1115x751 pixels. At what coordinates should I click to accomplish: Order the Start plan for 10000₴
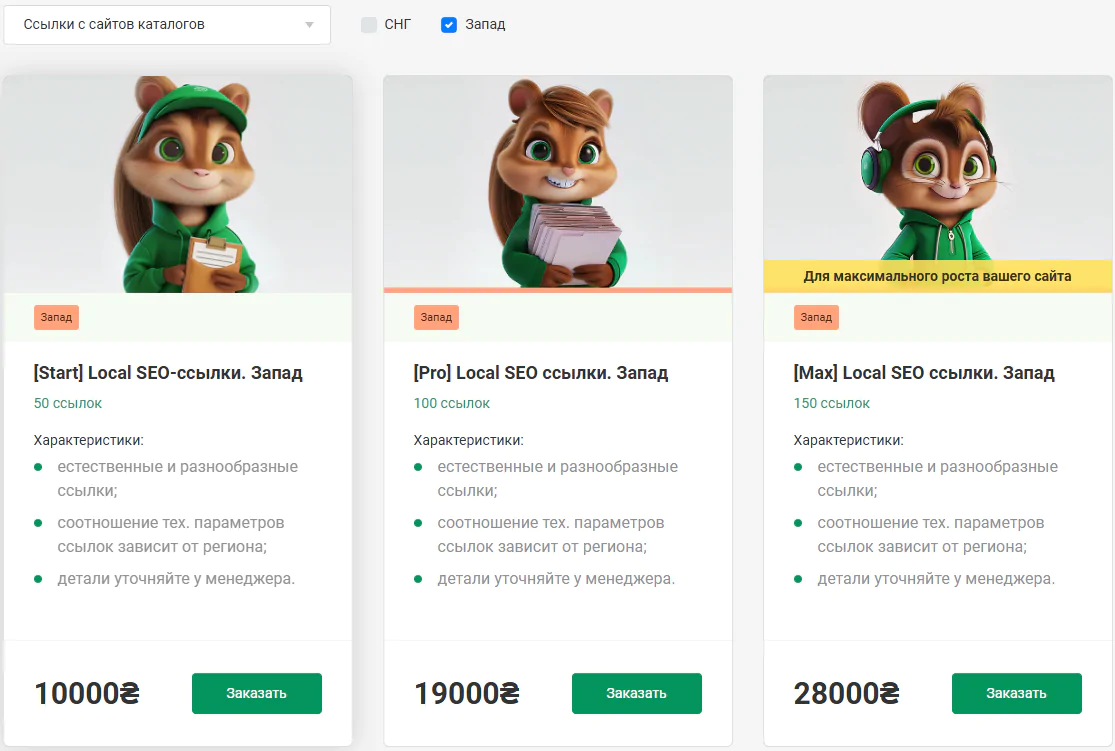point(257,693)
